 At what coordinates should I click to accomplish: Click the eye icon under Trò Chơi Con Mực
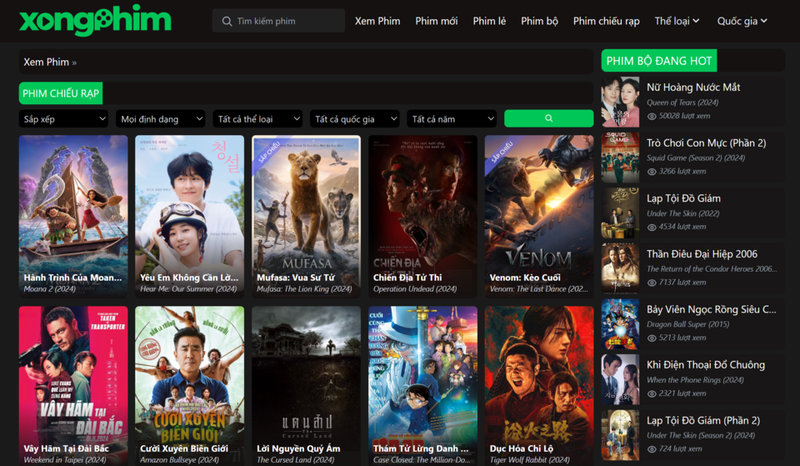coord(652,172)
